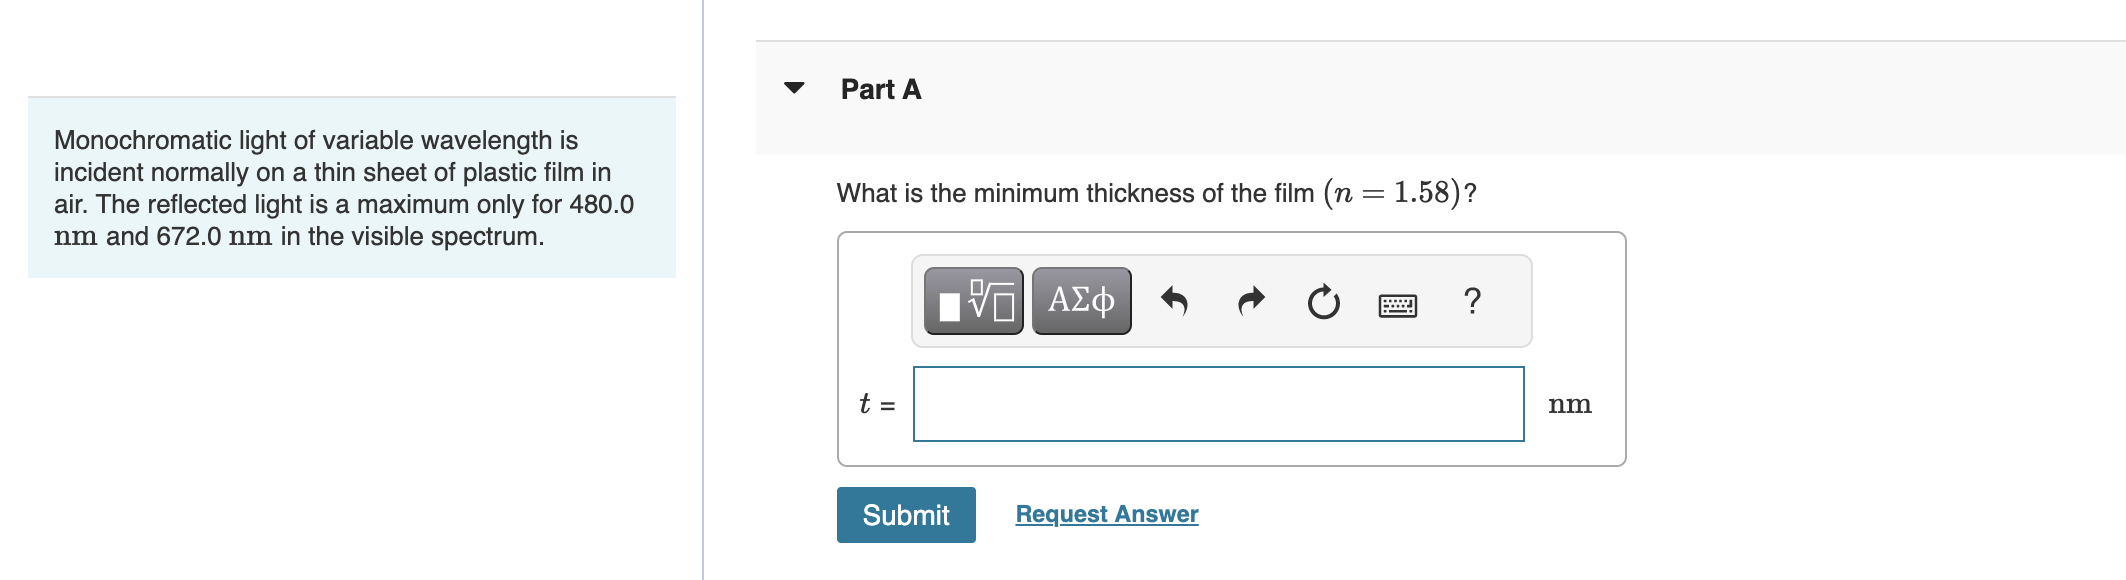Reset the answer with circular arrow icon
This screenshot has width=2126, height=580.
click(x=1323, y=301)
